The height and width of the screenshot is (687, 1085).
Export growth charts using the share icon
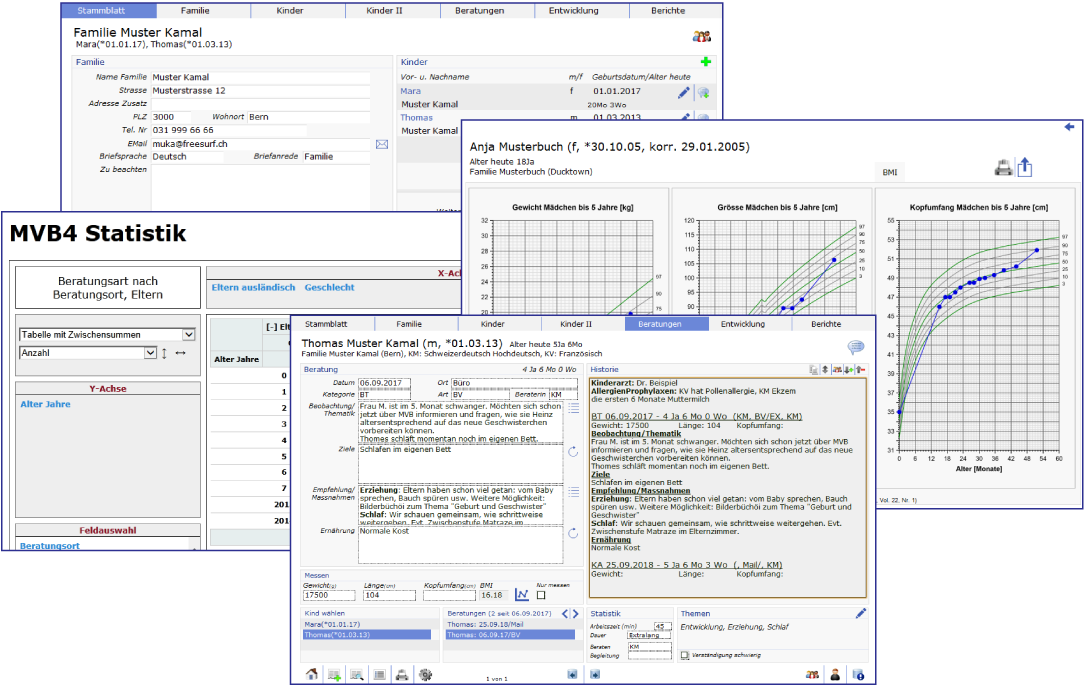(x=1025, y=167)
